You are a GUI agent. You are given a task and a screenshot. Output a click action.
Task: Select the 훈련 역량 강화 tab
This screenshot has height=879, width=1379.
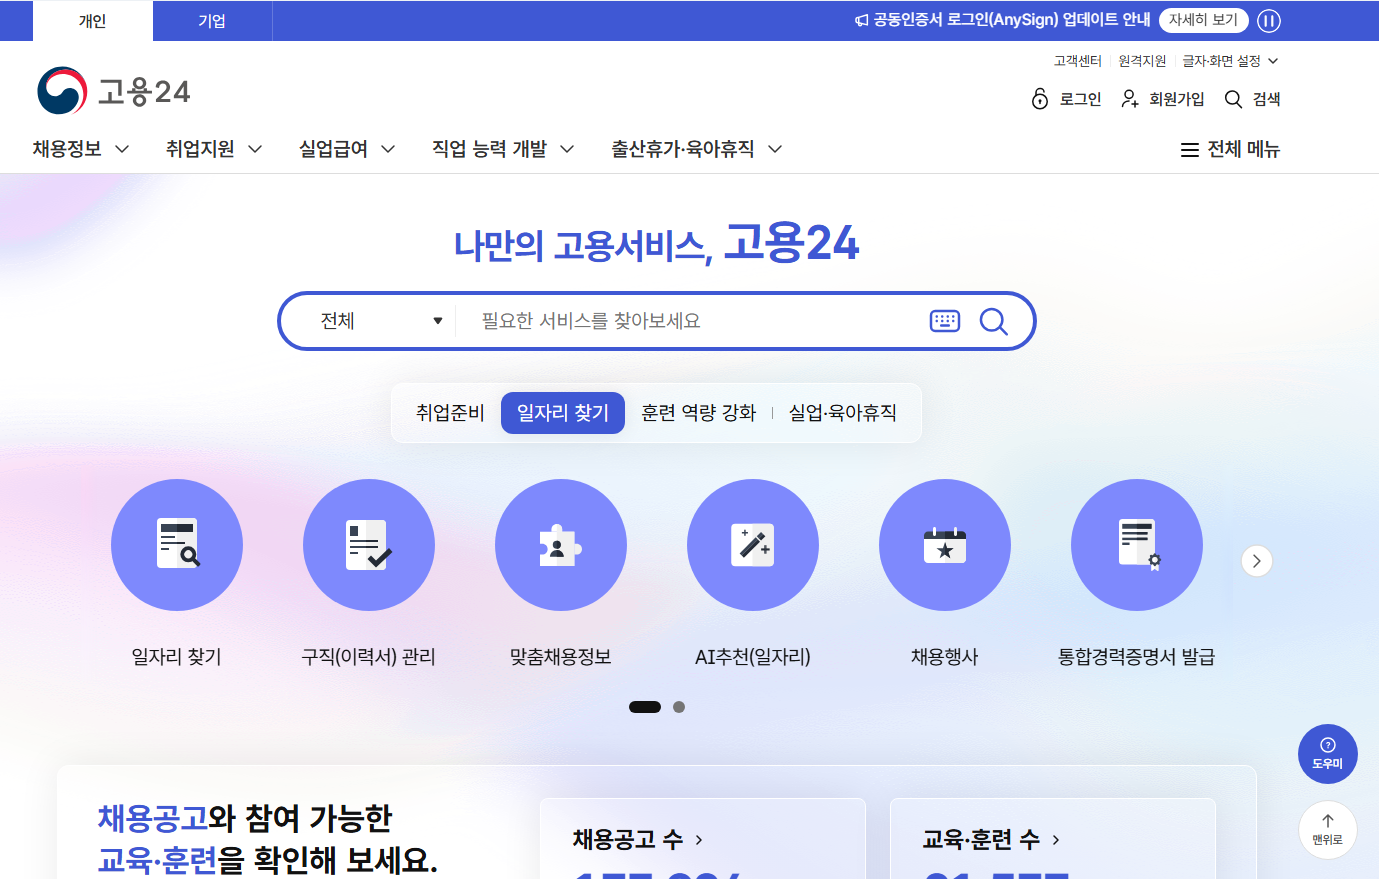tap(699, 413)
